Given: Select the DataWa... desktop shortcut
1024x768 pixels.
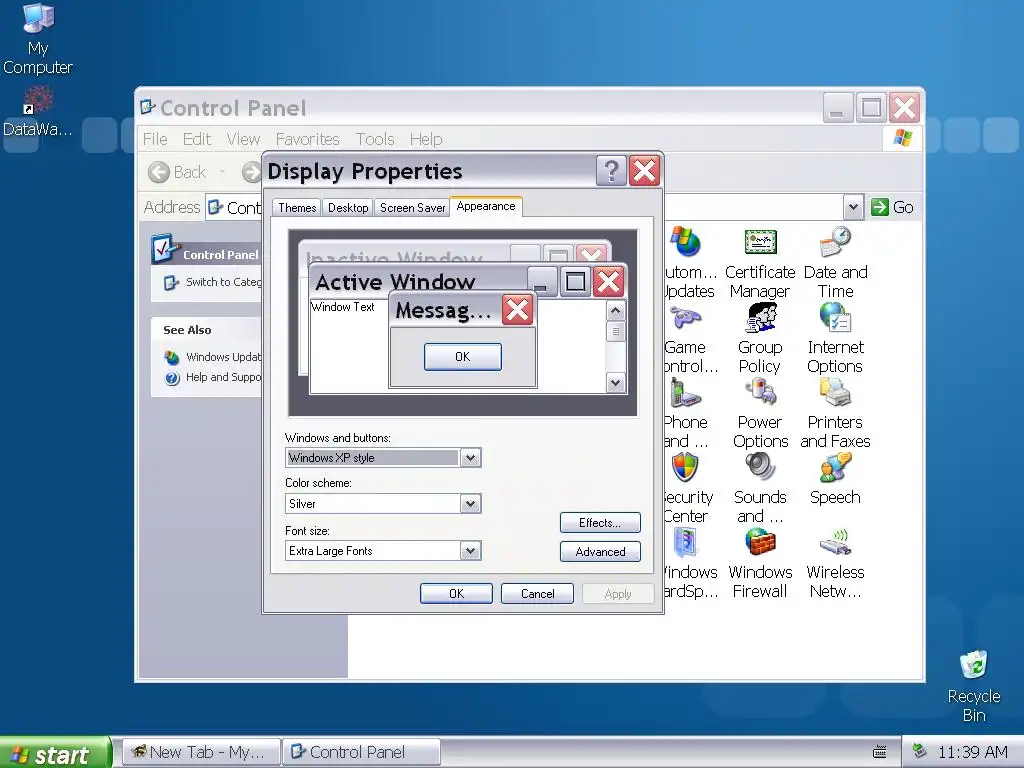Looking at the screenshot, I should pyautogui.click(x=38, y=112).
